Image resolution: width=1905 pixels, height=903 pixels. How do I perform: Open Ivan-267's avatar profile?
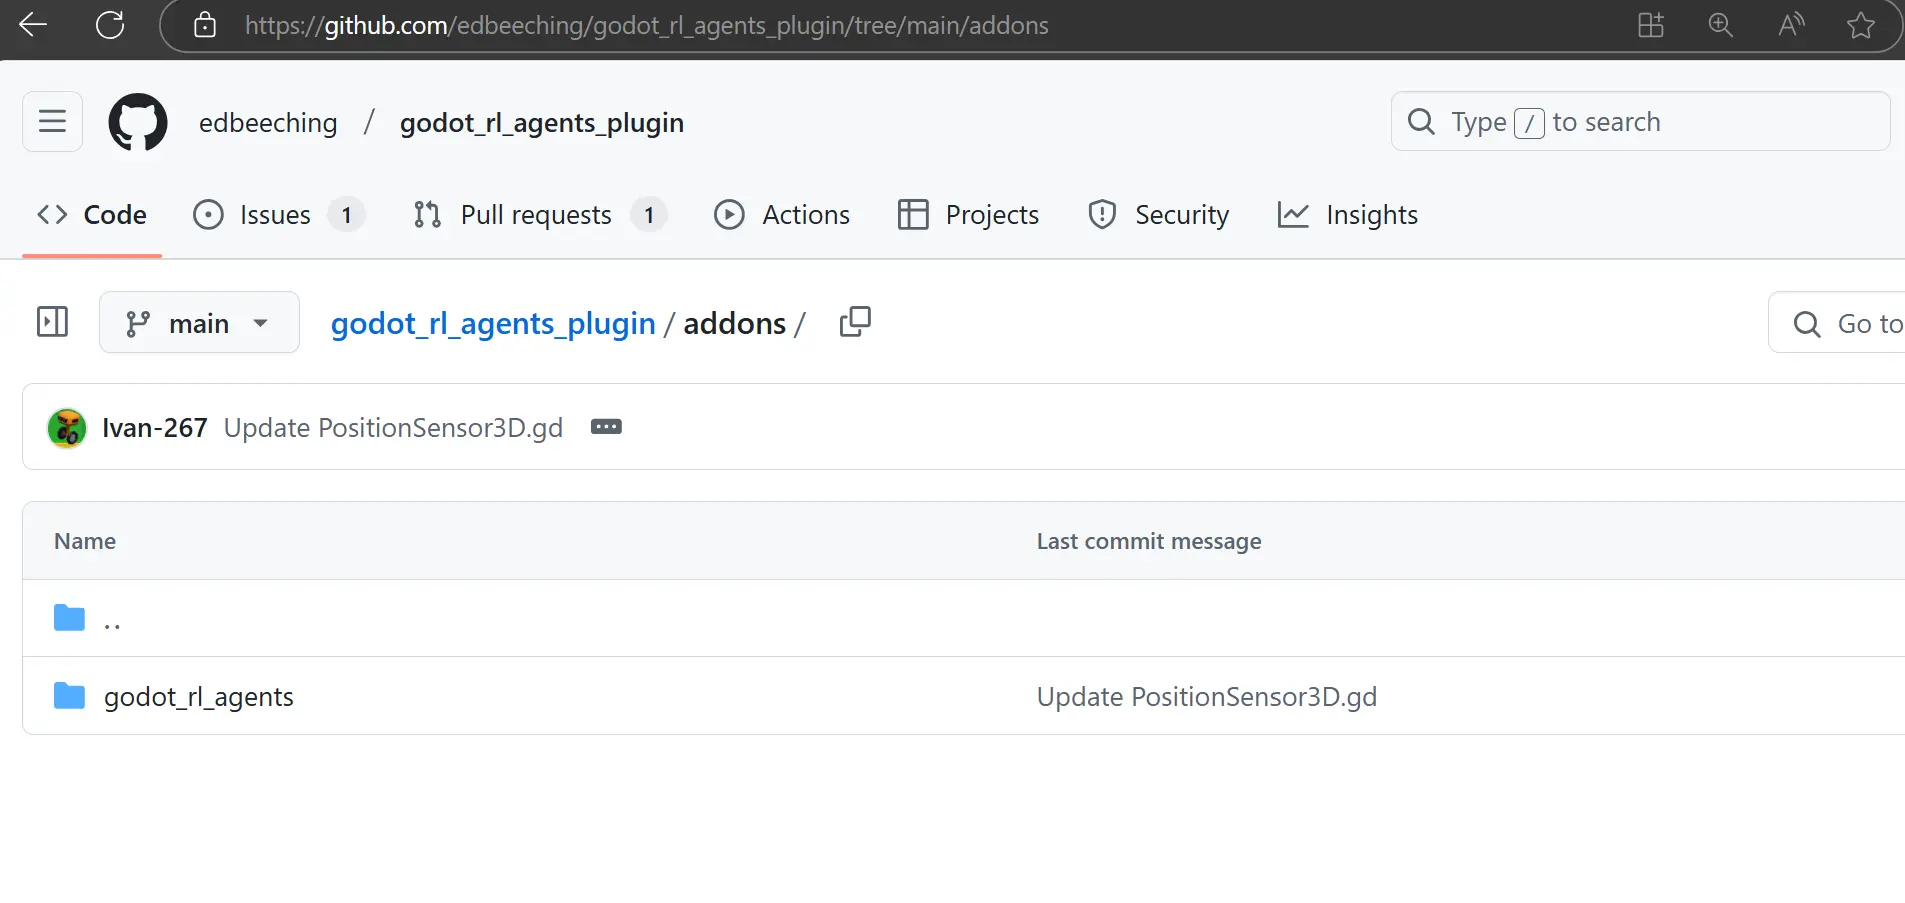[x=67, y=428]
